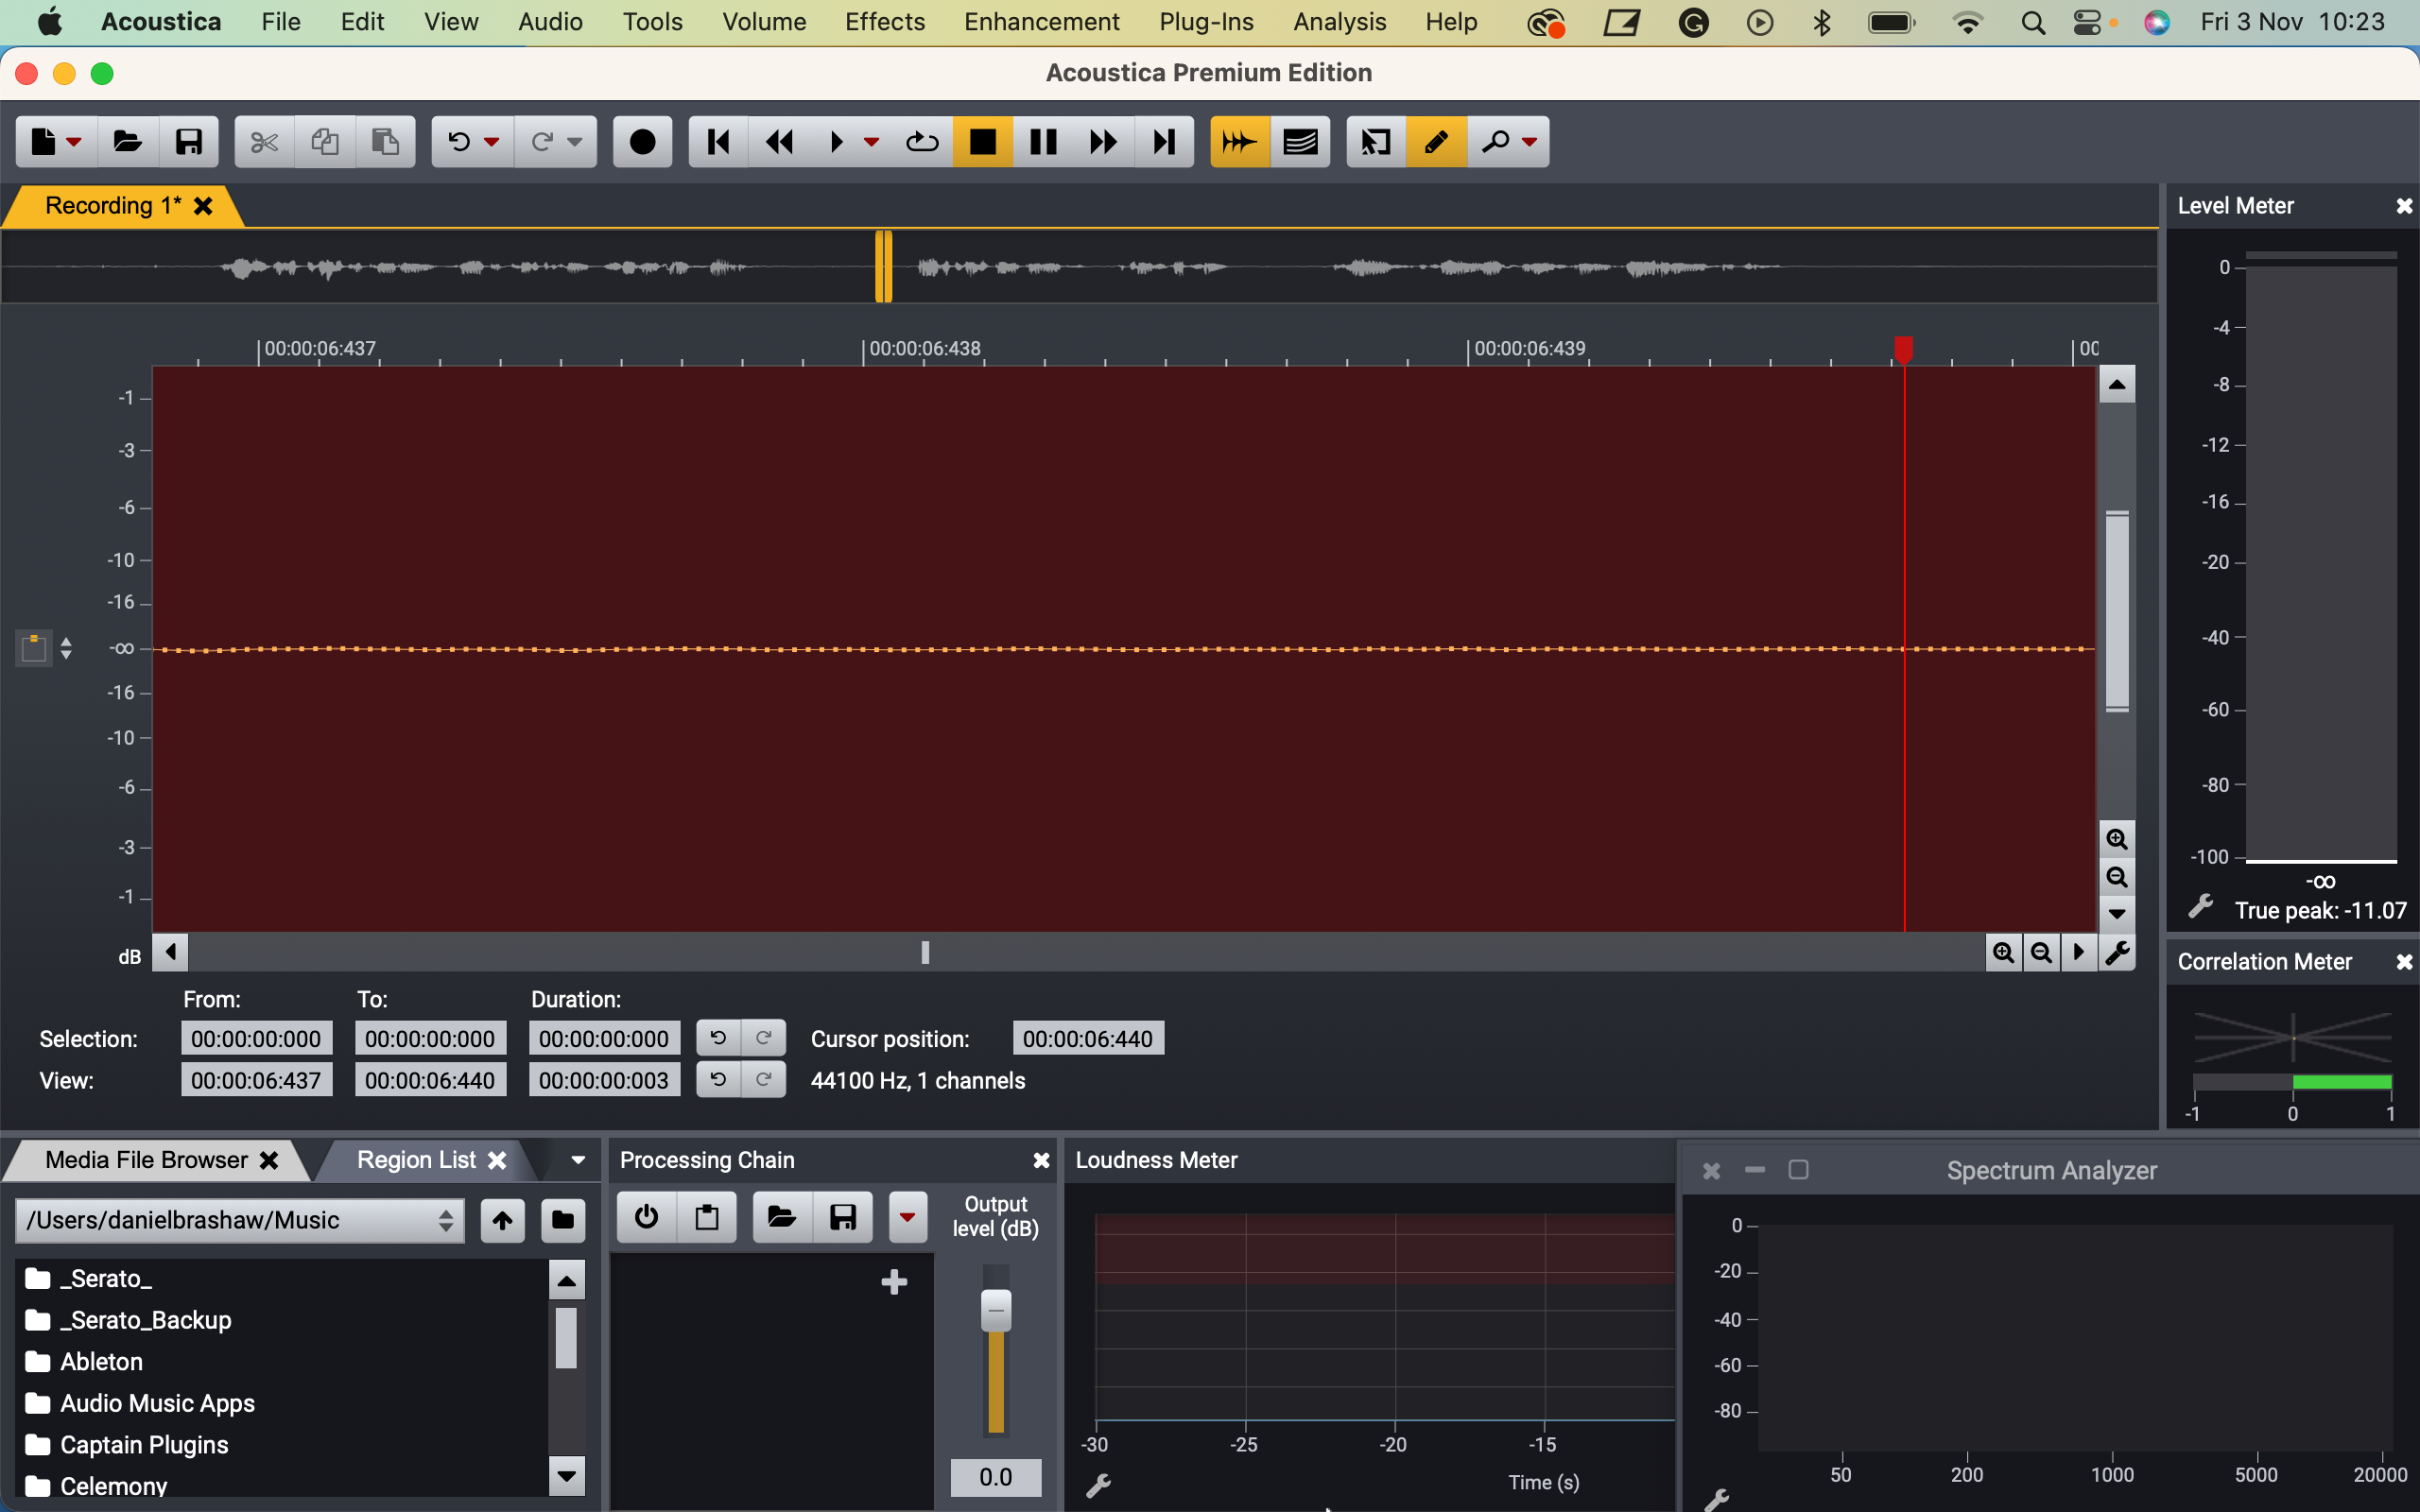Expand the zoom tool dropdown arrow
The image size is (2420, 1512).
click(x=1529, y=142)
